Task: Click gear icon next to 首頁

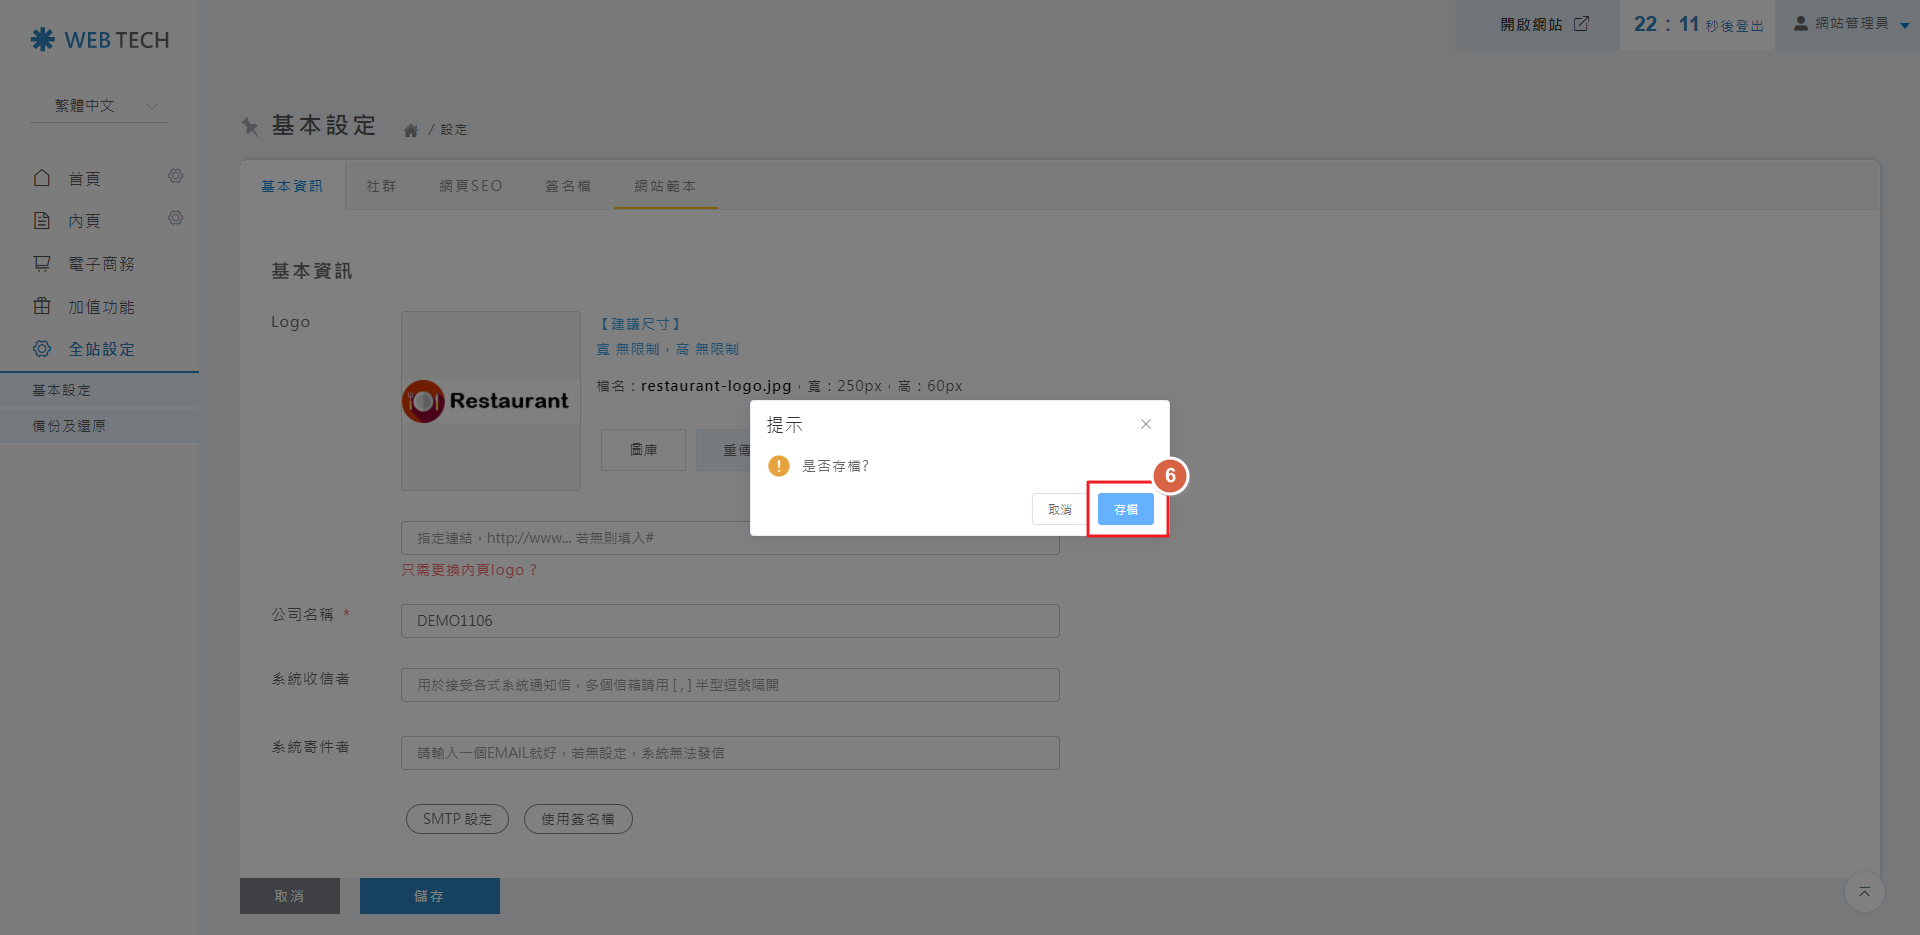Action: click(x=175, y=177)
